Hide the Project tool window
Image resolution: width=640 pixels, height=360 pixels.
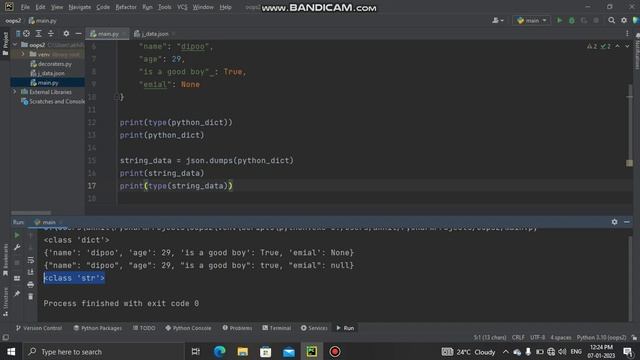click(x=78, y=33)
